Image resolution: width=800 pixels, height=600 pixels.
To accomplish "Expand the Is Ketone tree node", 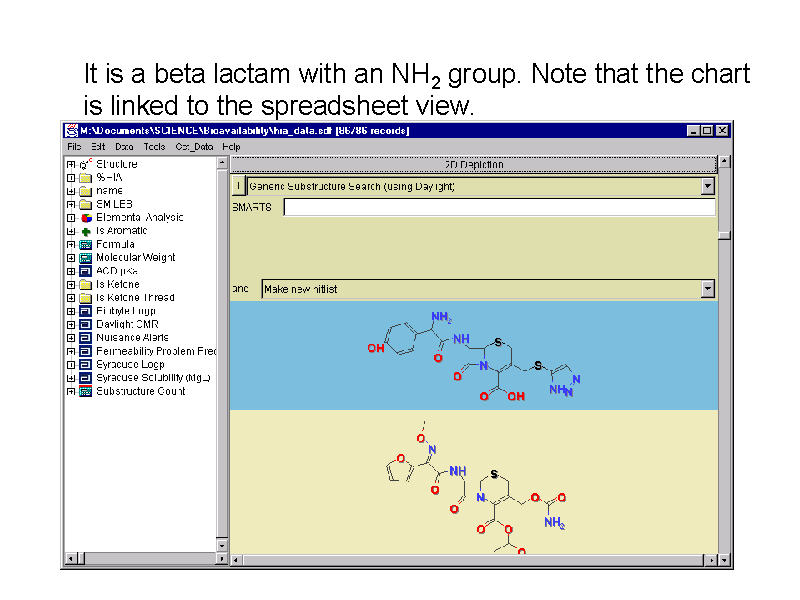I will pos(71,284).
